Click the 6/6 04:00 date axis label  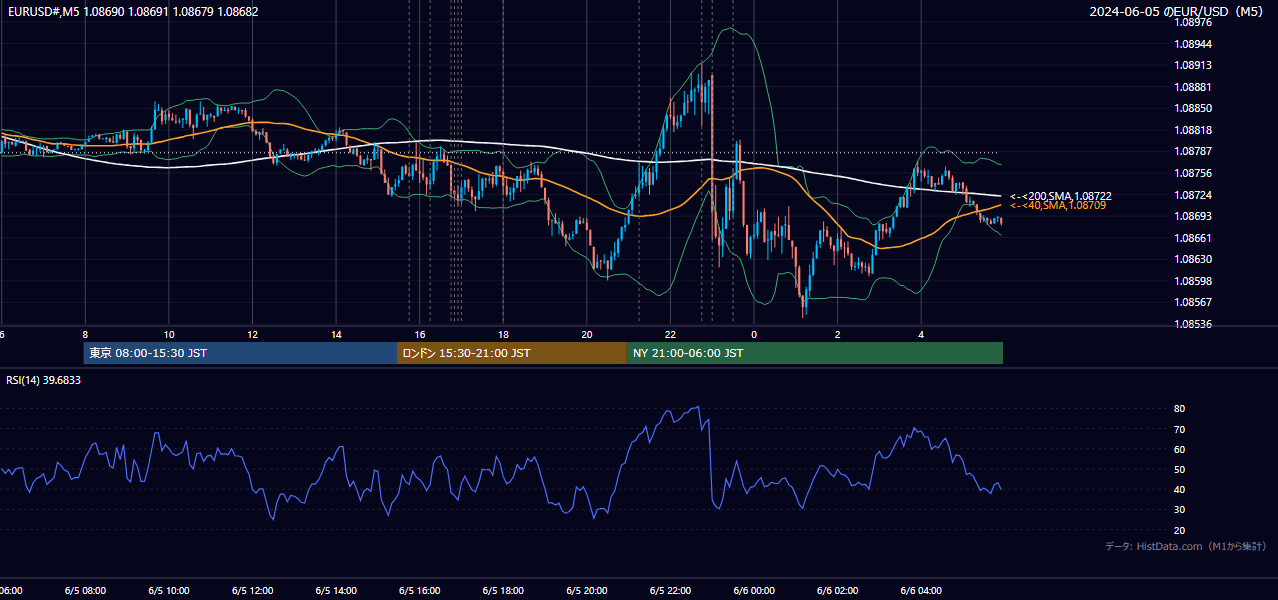[x=921, y=591]
